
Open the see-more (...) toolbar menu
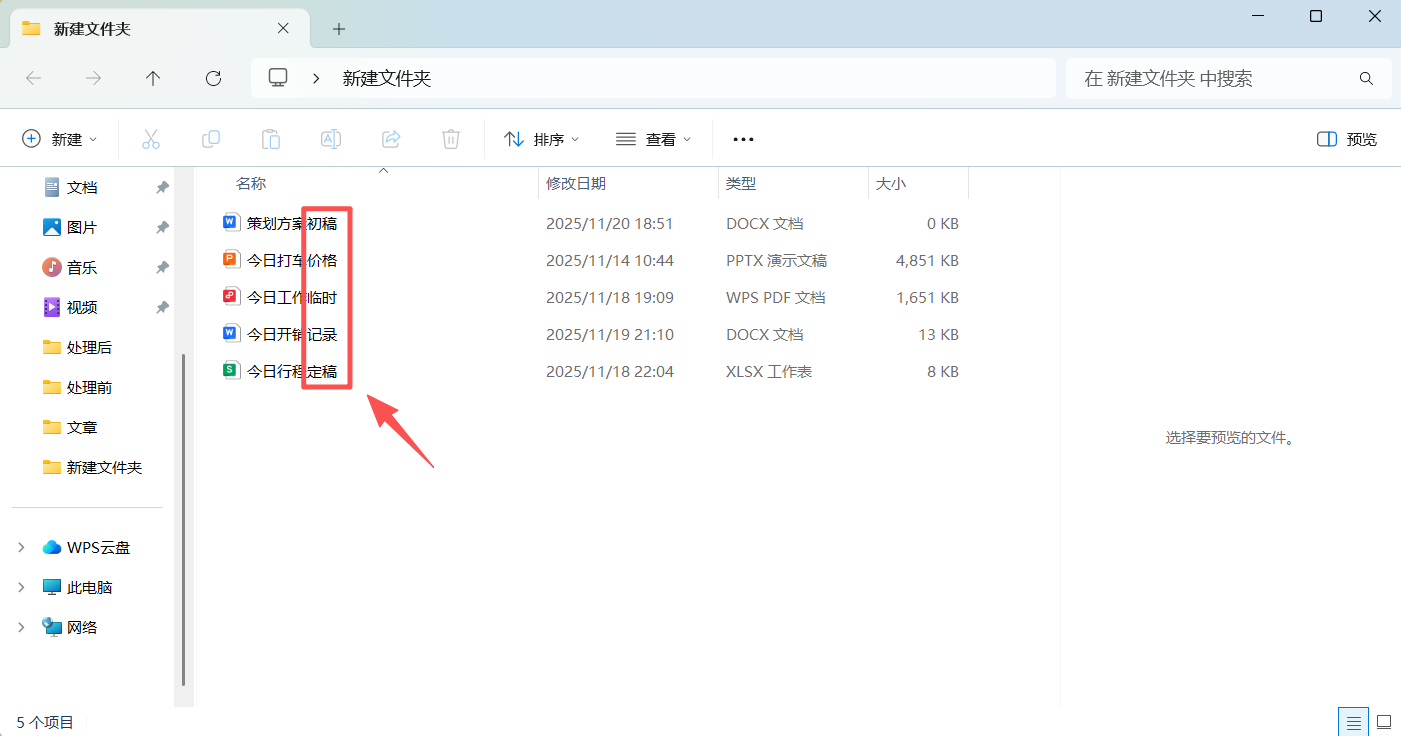point(743,139)
